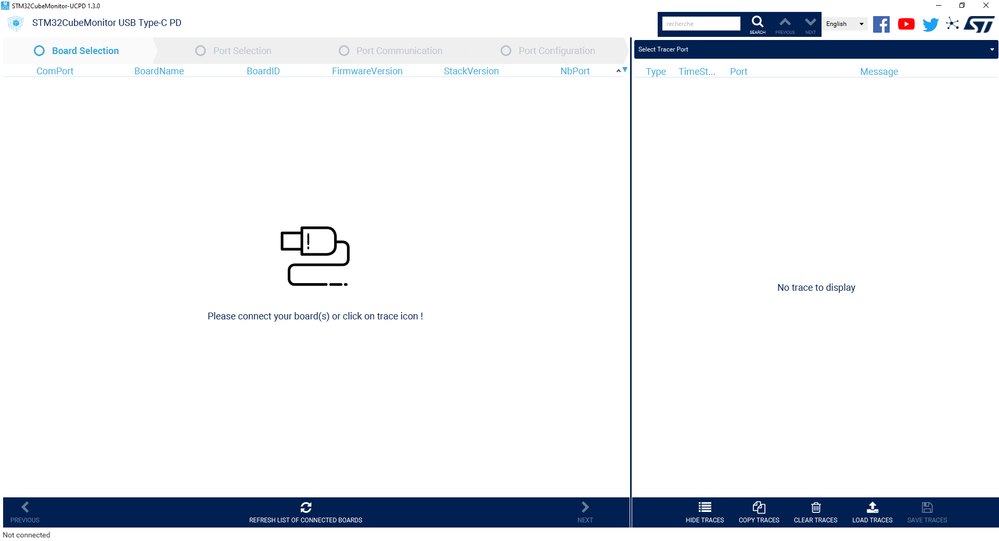
Task: Open the Twitter bird icon
Action: pos(930,24)
